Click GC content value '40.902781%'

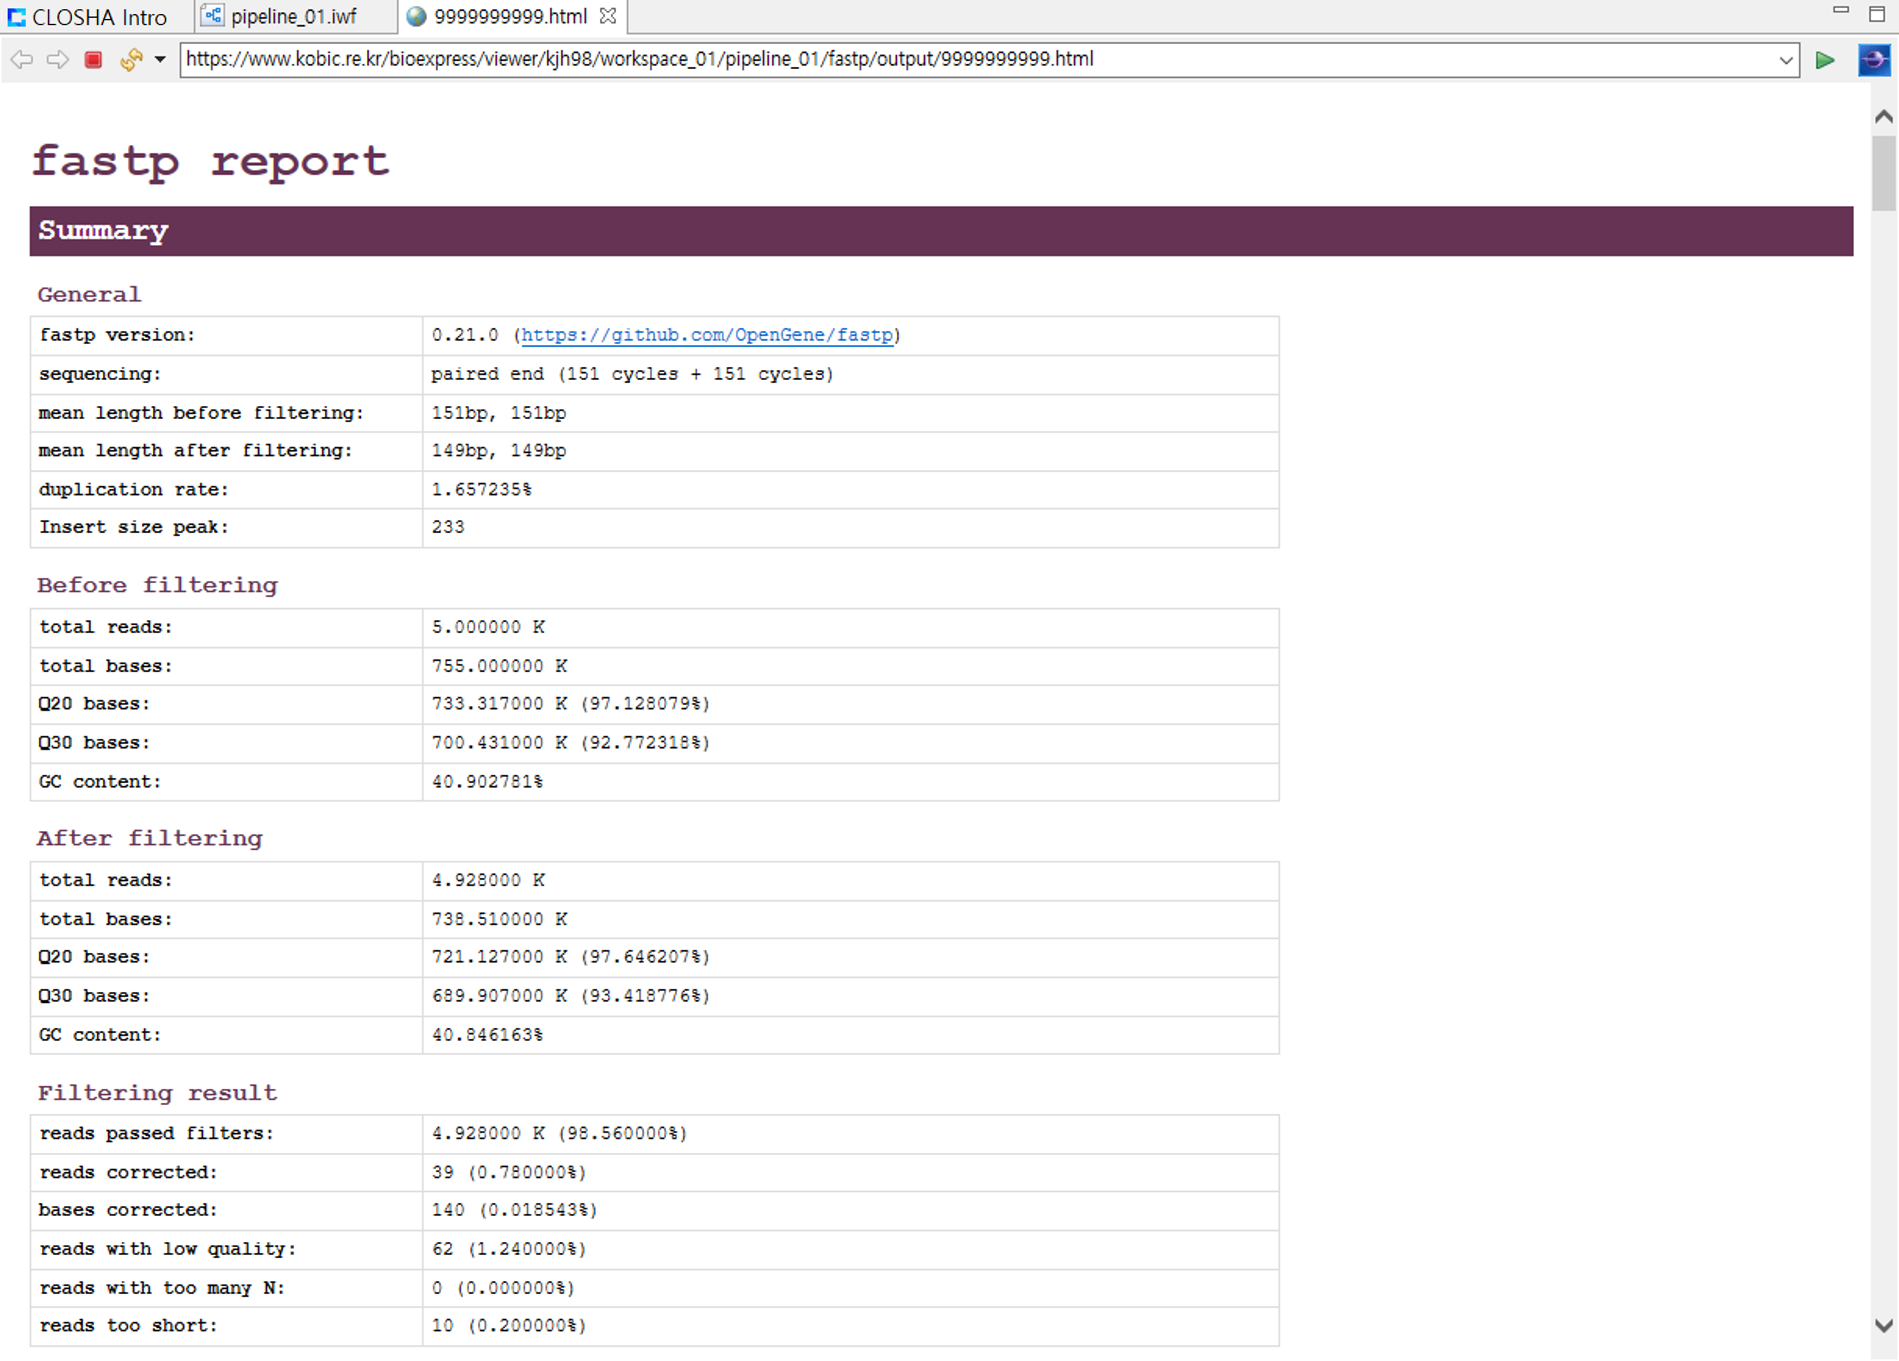(487, 782)
